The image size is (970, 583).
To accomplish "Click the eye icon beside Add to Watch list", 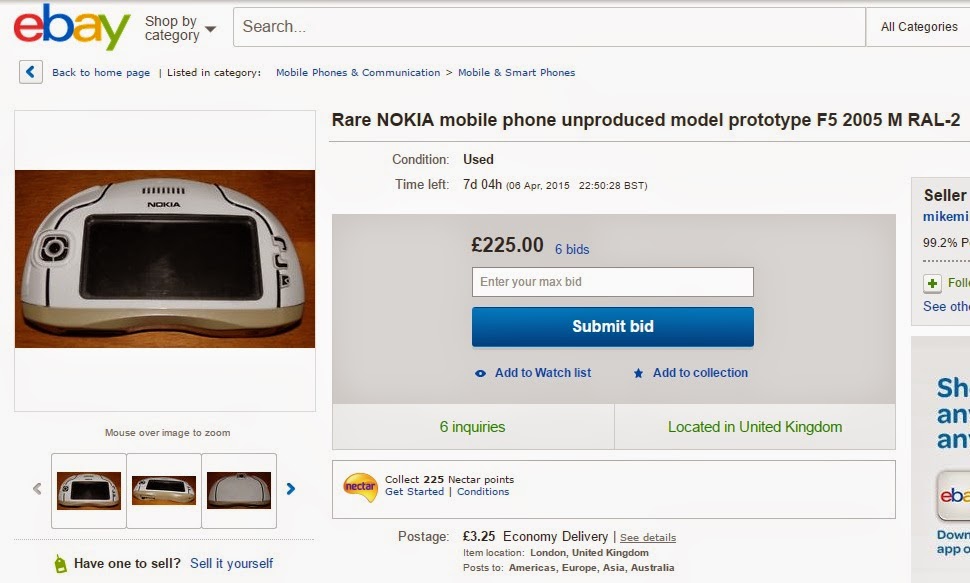I will (481, 373).
